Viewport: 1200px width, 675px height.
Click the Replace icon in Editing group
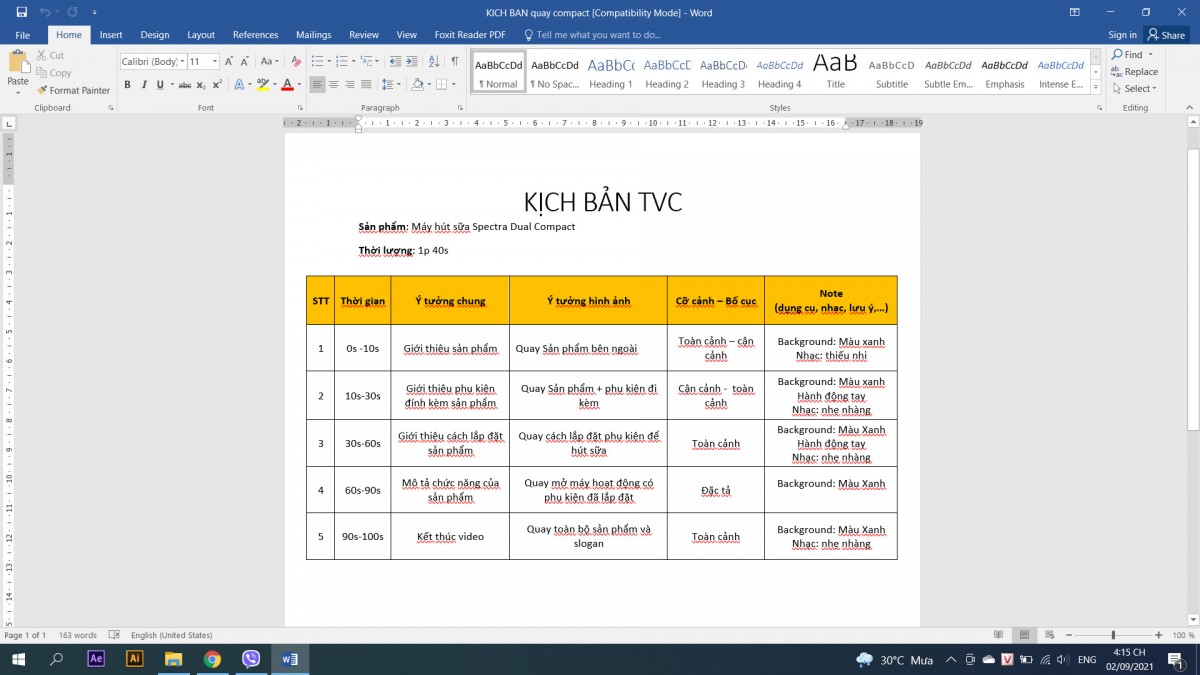pos(1134,71)
